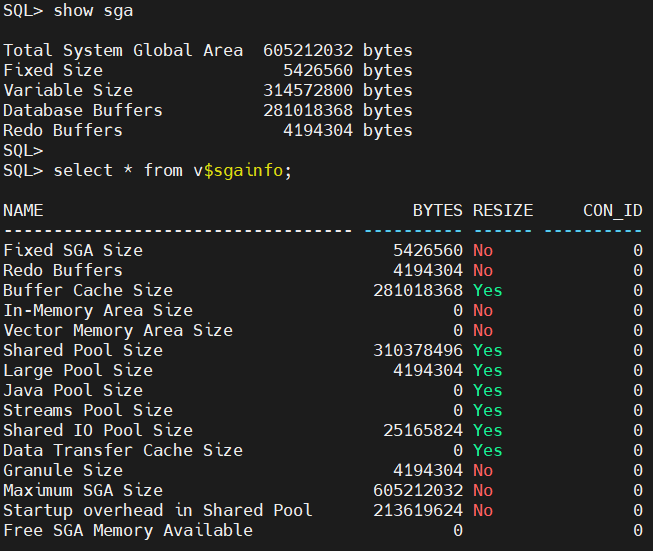The image size is (653, 551).
Task: Click the CON_ID column header
Action: 612,210
